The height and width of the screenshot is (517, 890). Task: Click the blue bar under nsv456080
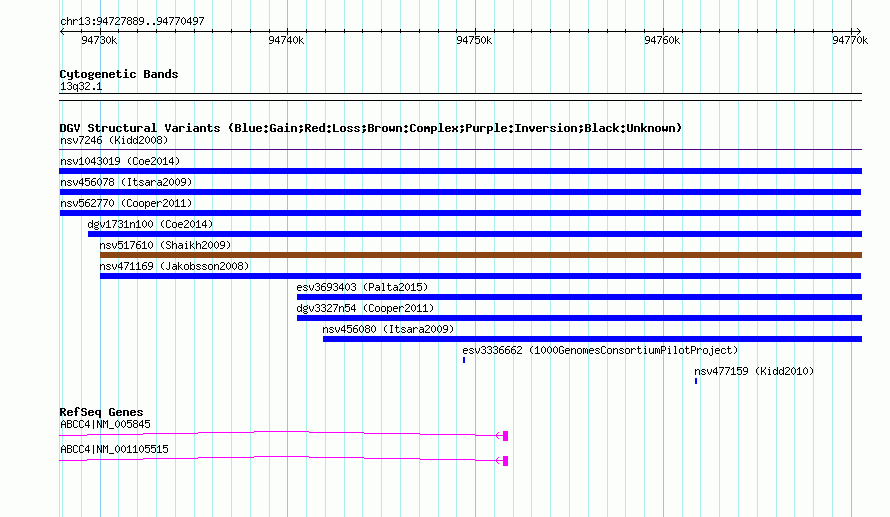point(592,339)
